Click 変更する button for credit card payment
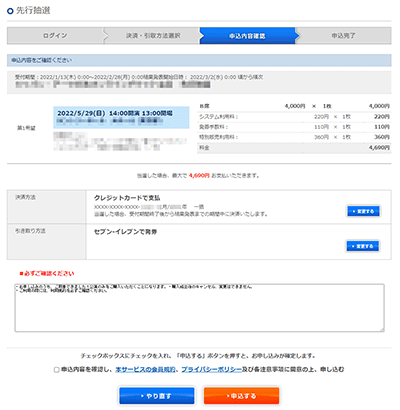 coord(363,211)
